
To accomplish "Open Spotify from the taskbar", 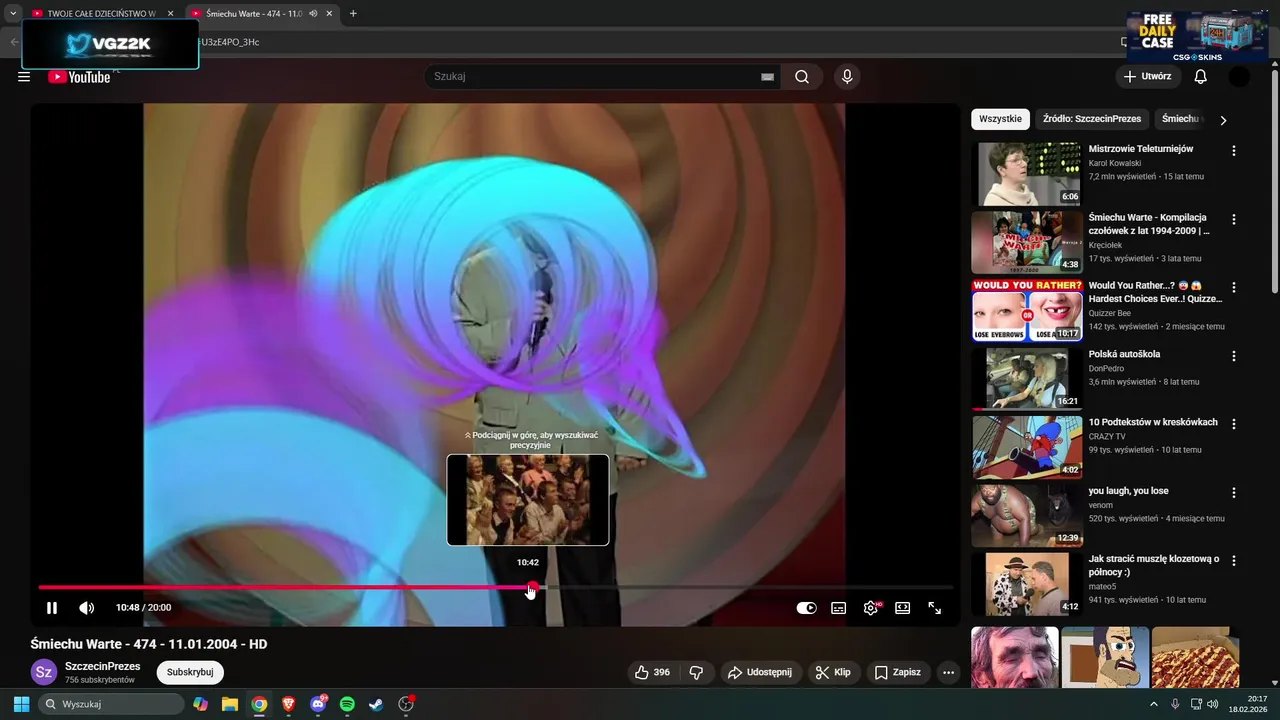I will point(347,704).
